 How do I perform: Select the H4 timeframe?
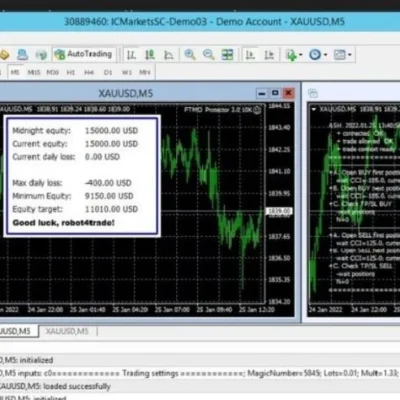[89, 72]
